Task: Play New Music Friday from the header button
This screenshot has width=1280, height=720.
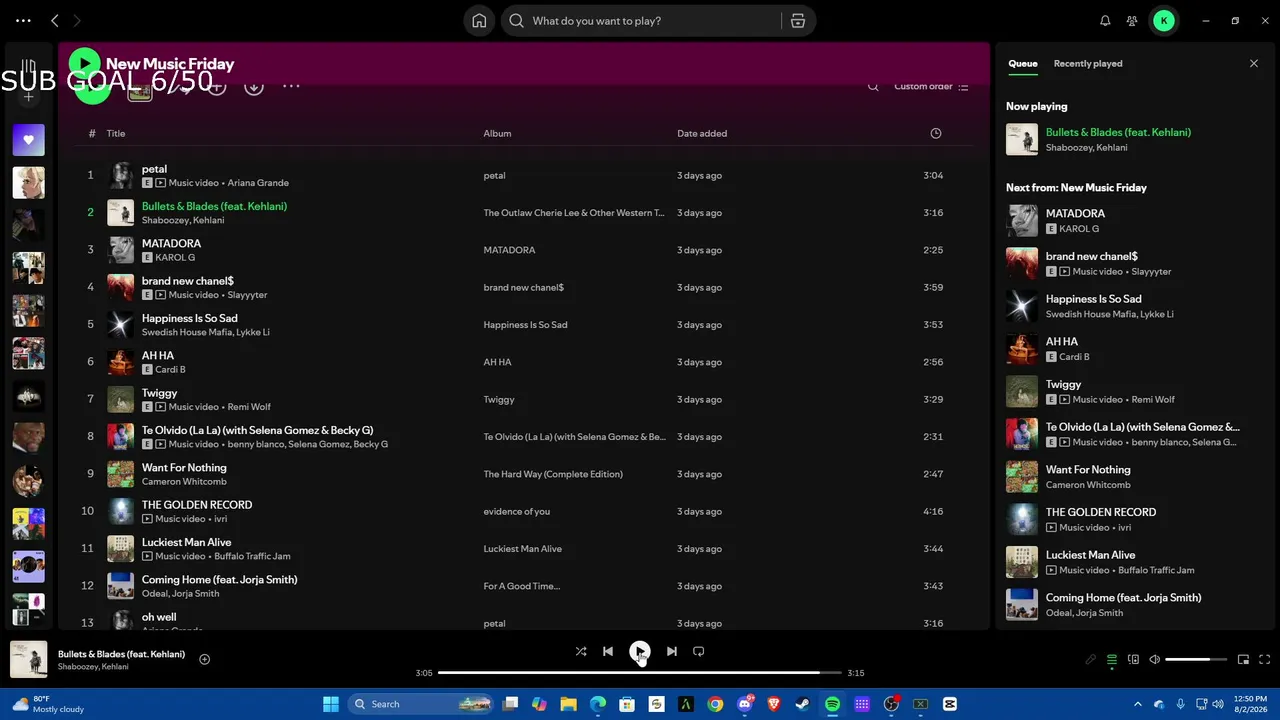Action: pos(85,63)
